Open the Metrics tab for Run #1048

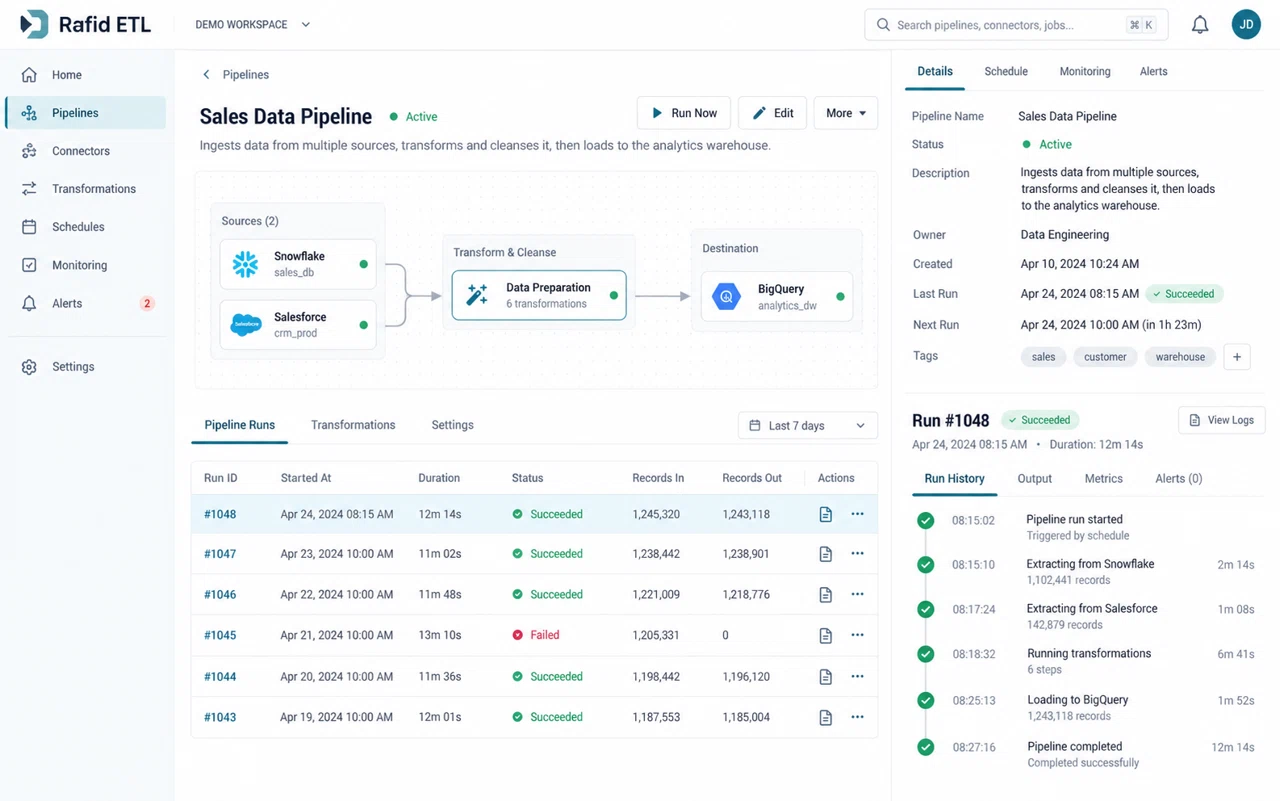(1104, 479)
